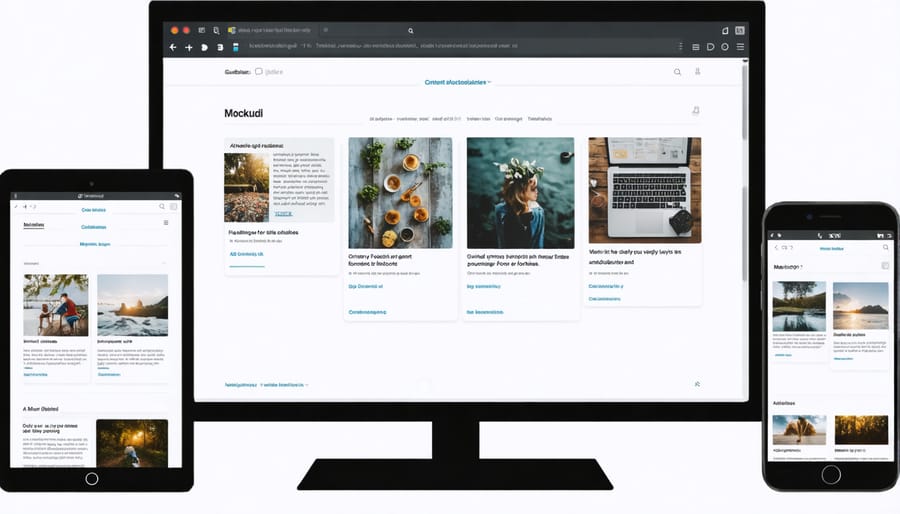Click the bell icon right of the Mockudl heading
900x514 pixels.
696,111
